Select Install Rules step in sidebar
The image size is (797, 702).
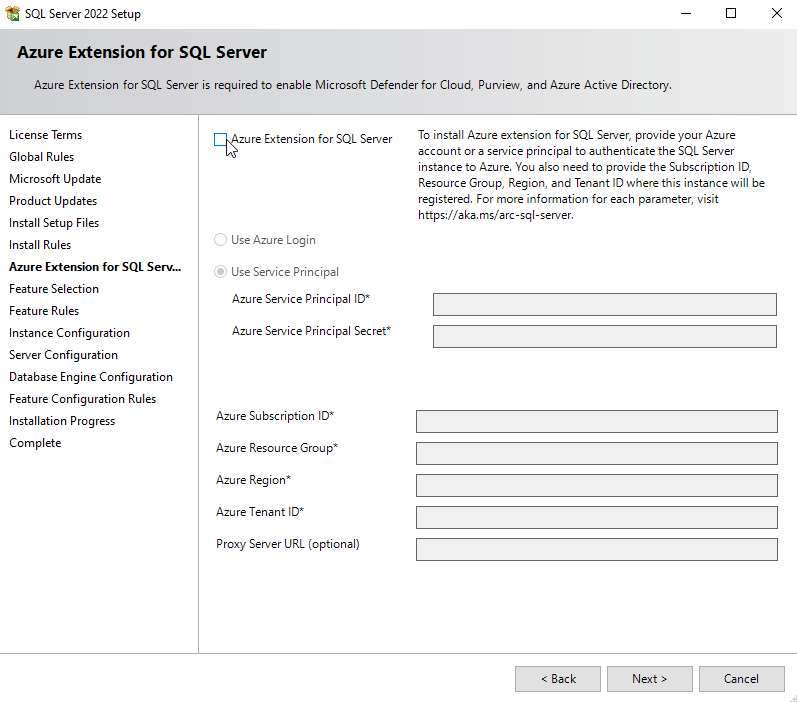pos(40,245)
